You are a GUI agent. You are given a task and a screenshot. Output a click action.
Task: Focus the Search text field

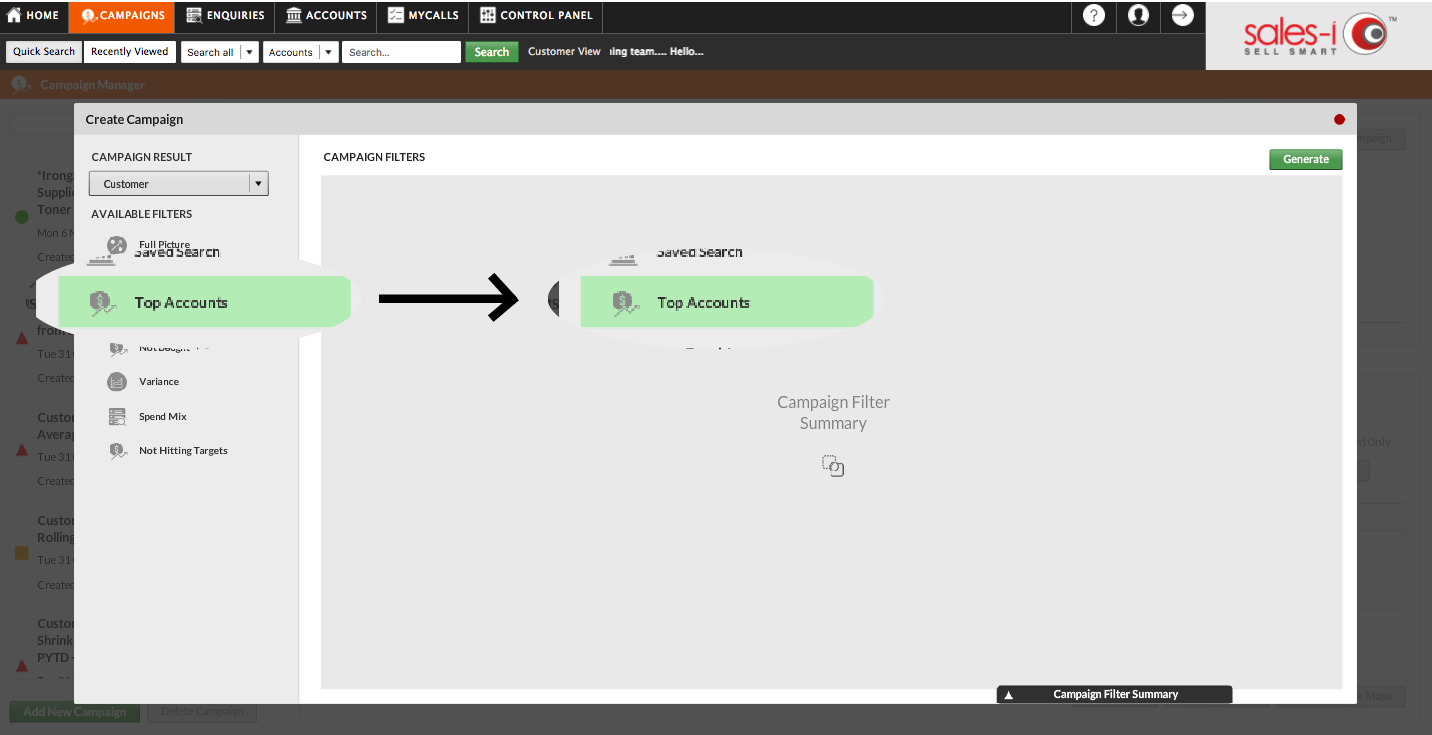click(401, 52)
